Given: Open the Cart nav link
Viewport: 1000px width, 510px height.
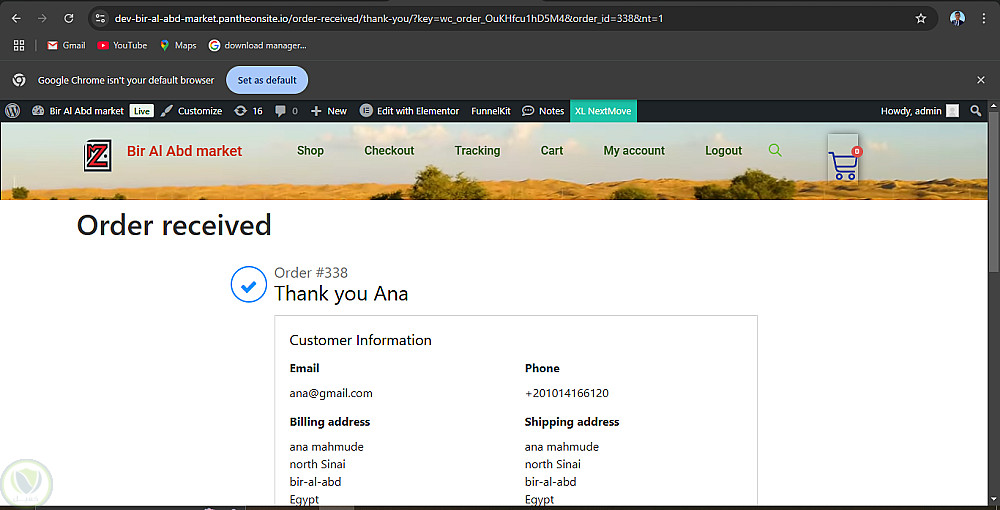Looking at the screenshot, I should click(552, 150).
